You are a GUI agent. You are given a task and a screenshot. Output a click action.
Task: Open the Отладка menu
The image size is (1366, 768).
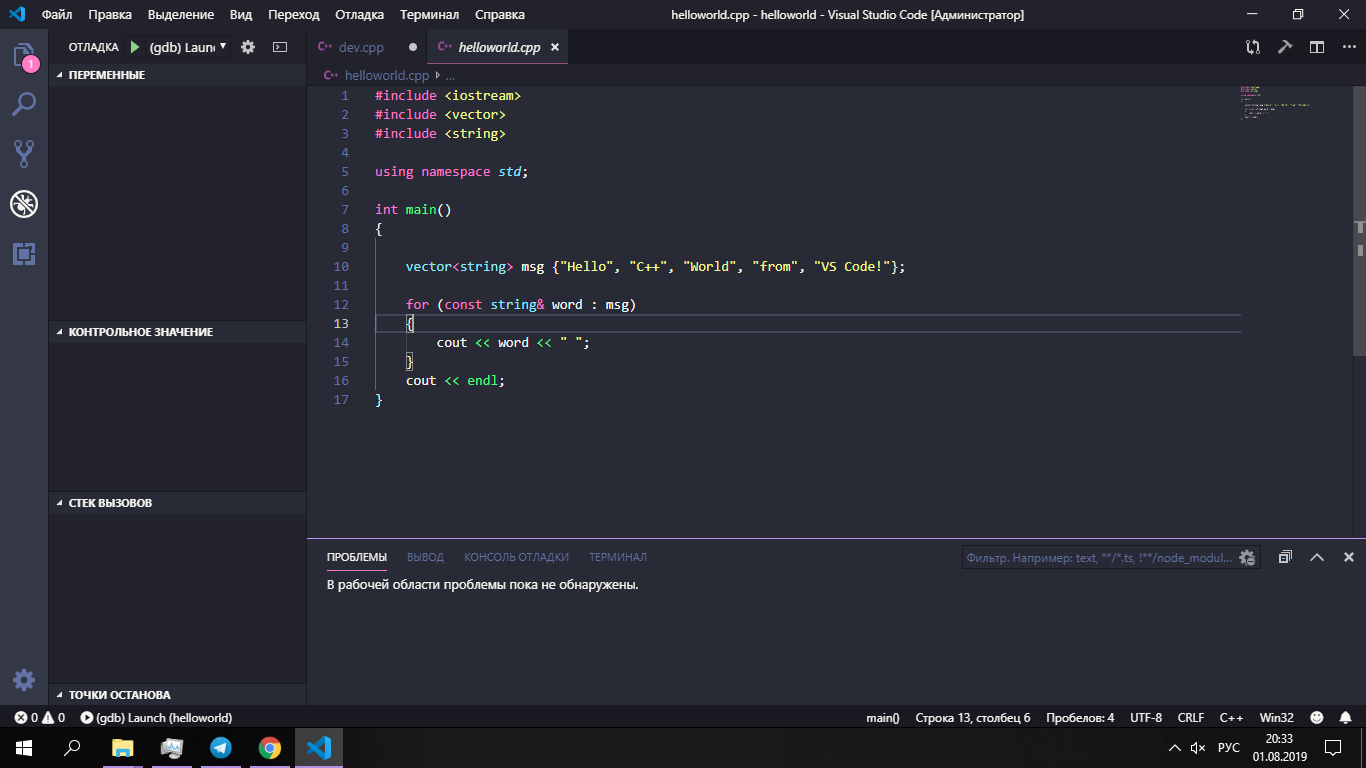point(360,15)
